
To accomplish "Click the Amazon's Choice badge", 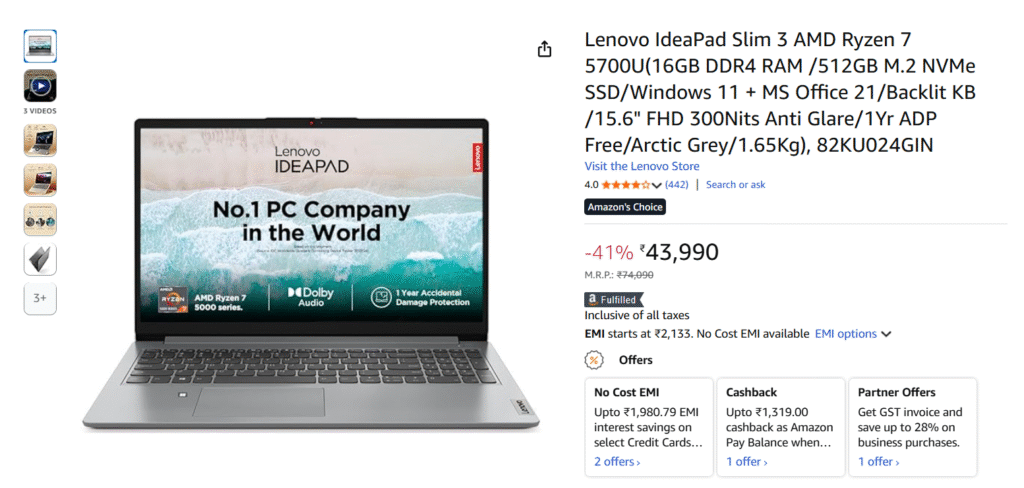I will [x=625, y=207].
